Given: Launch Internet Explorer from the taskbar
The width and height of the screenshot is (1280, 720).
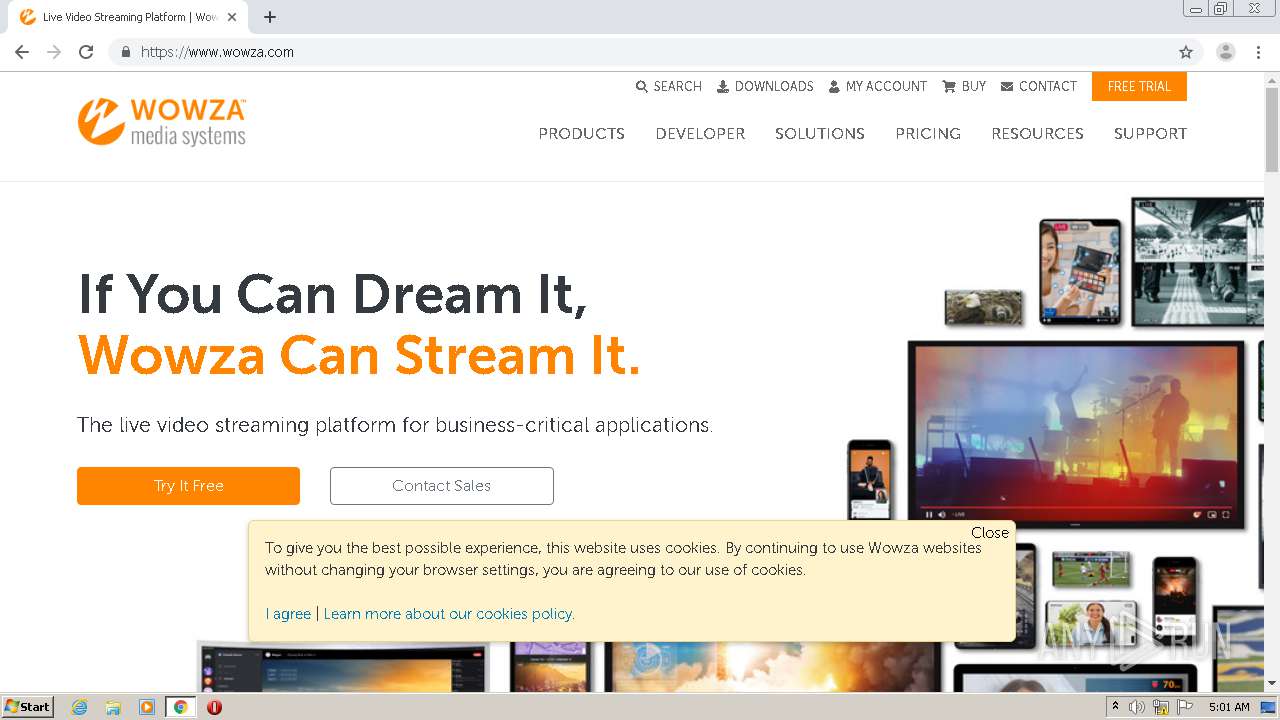Looking at the screenshot, I should (x=79, y=707).
